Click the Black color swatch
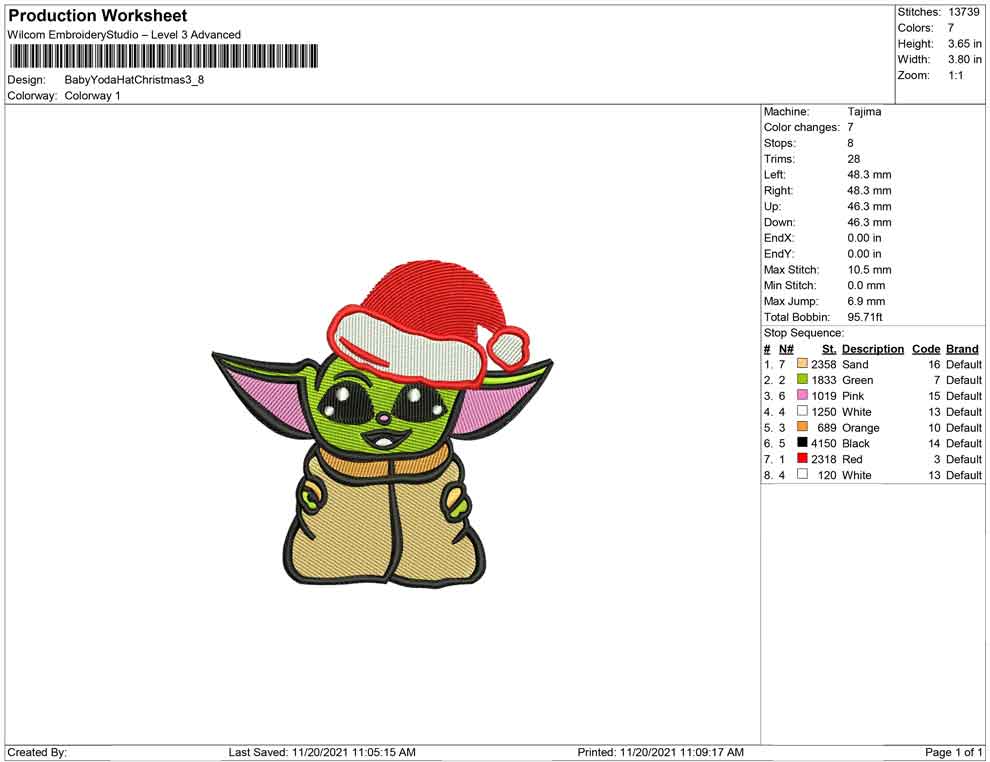The height and width of the screenshot is (762, 990). click(802, 443)
